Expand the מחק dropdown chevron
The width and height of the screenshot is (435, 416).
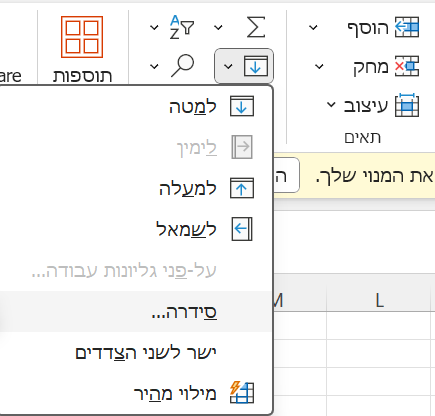[x=319, y=66]
